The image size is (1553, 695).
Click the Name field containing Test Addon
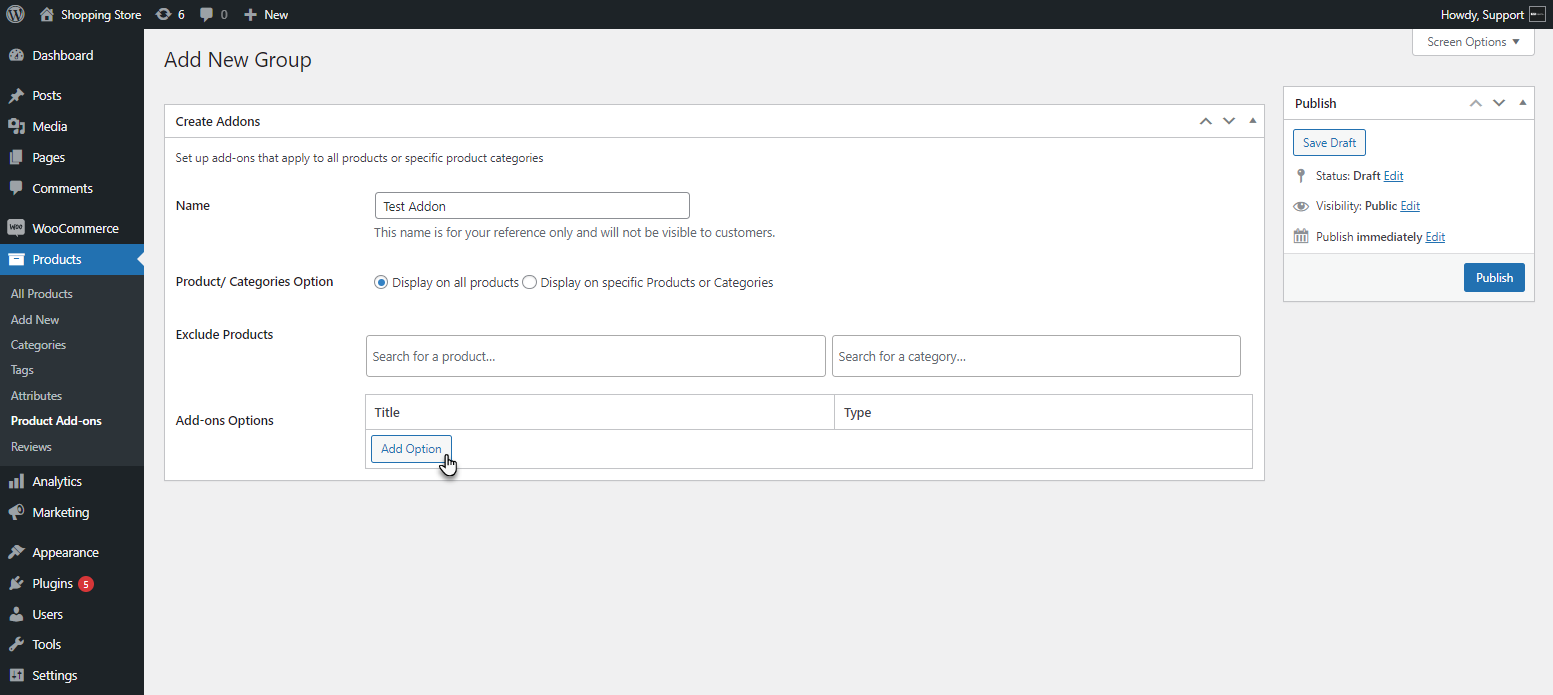(532, 206)
